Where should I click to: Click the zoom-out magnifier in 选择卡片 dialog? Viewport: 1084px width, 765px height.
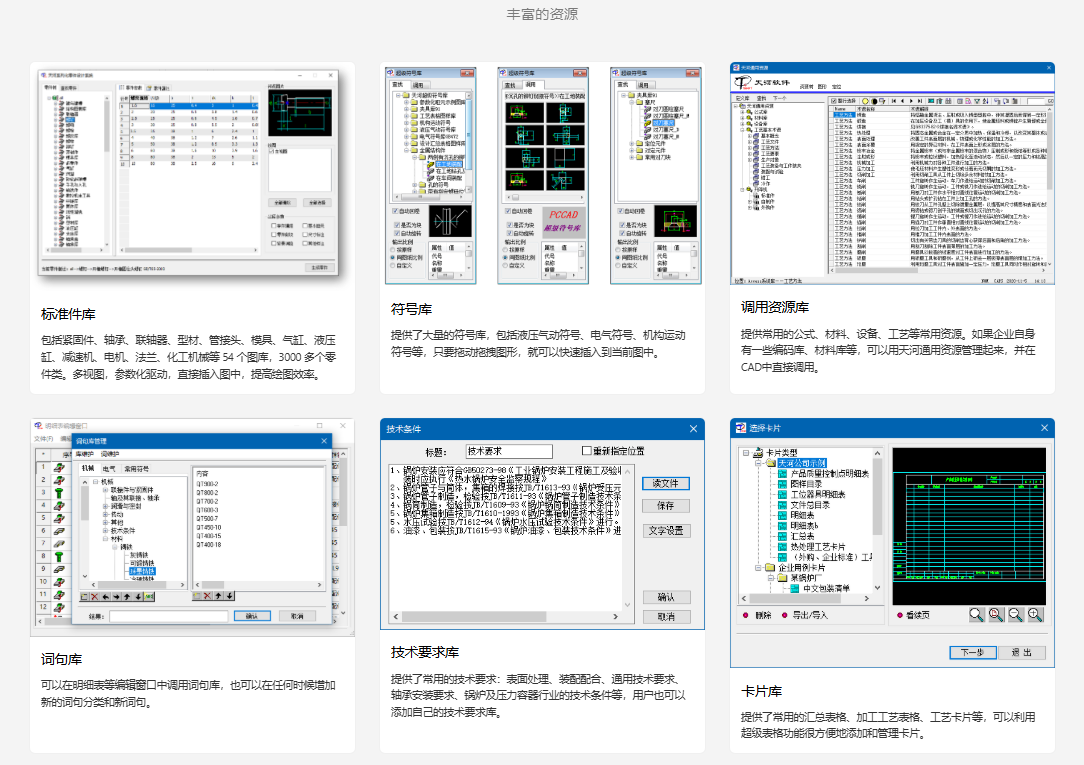1016,614
